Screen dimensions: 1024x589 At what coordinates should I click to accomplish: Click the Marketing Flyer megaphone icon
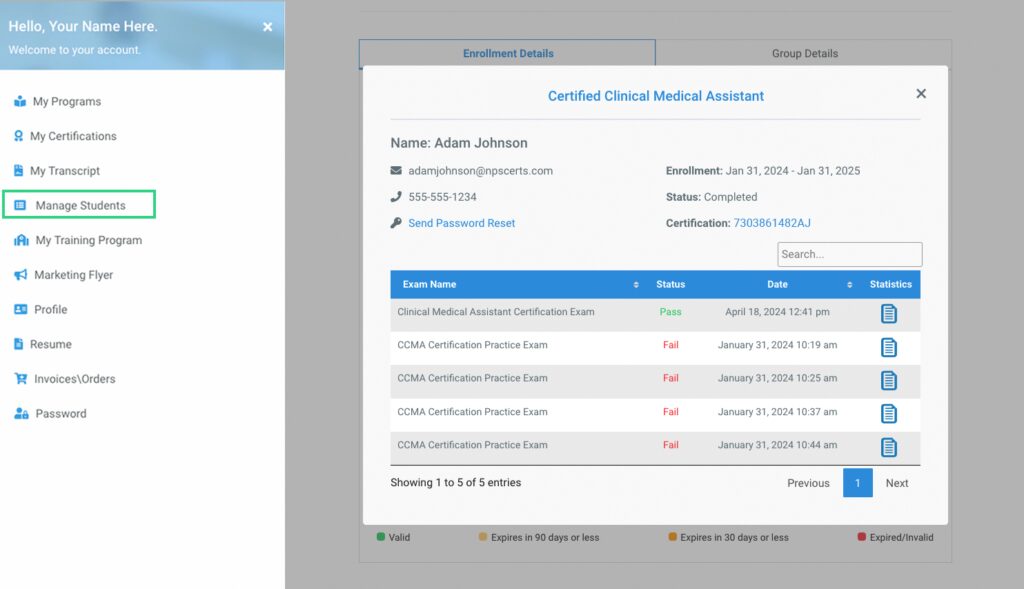(21, 275)
